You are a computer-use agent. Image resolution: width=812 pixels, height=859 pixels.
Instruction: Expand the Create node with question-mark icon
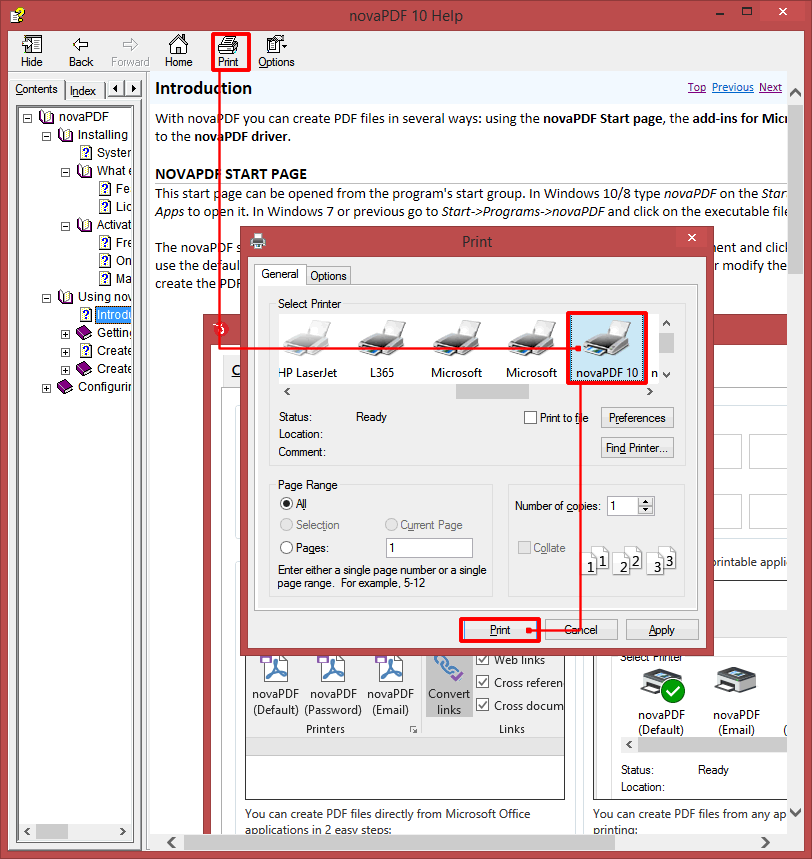tap(65, 352)
